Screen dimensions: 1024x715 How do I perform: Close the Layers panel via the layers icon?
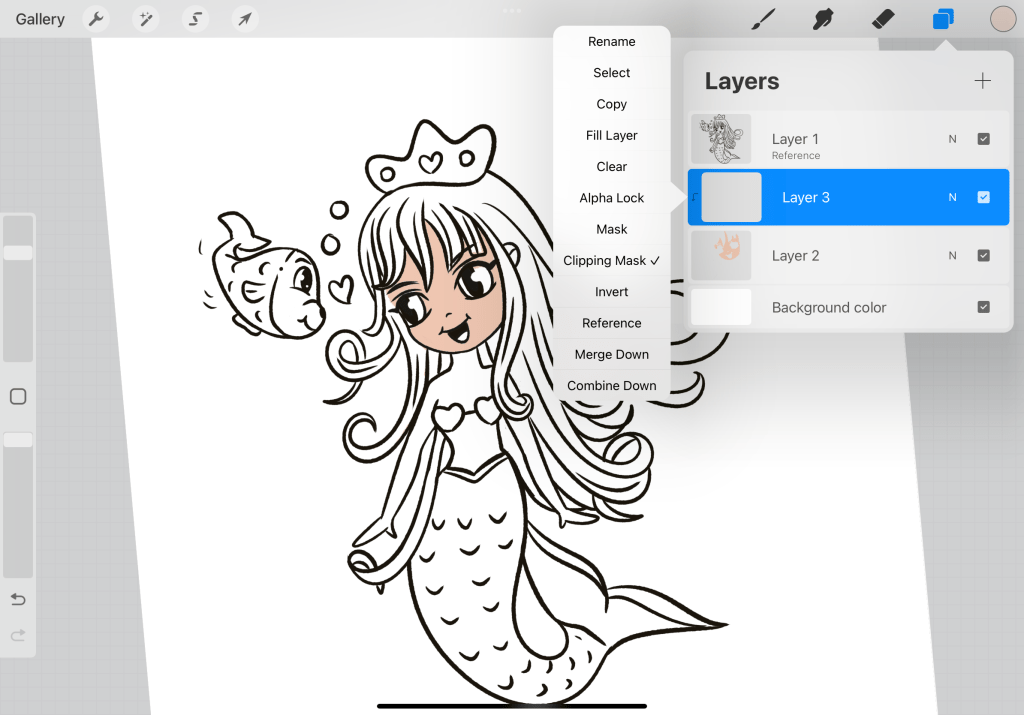(x=942, y=19)
